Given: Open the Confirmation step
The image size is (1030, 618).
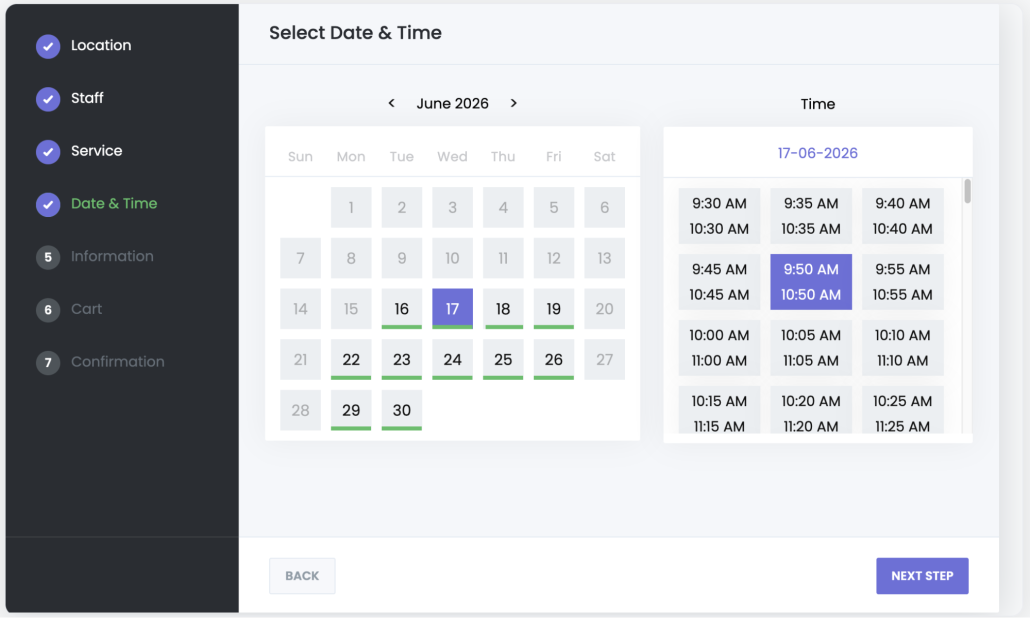Looking at the screenshot, I should [x=118, y=362].
